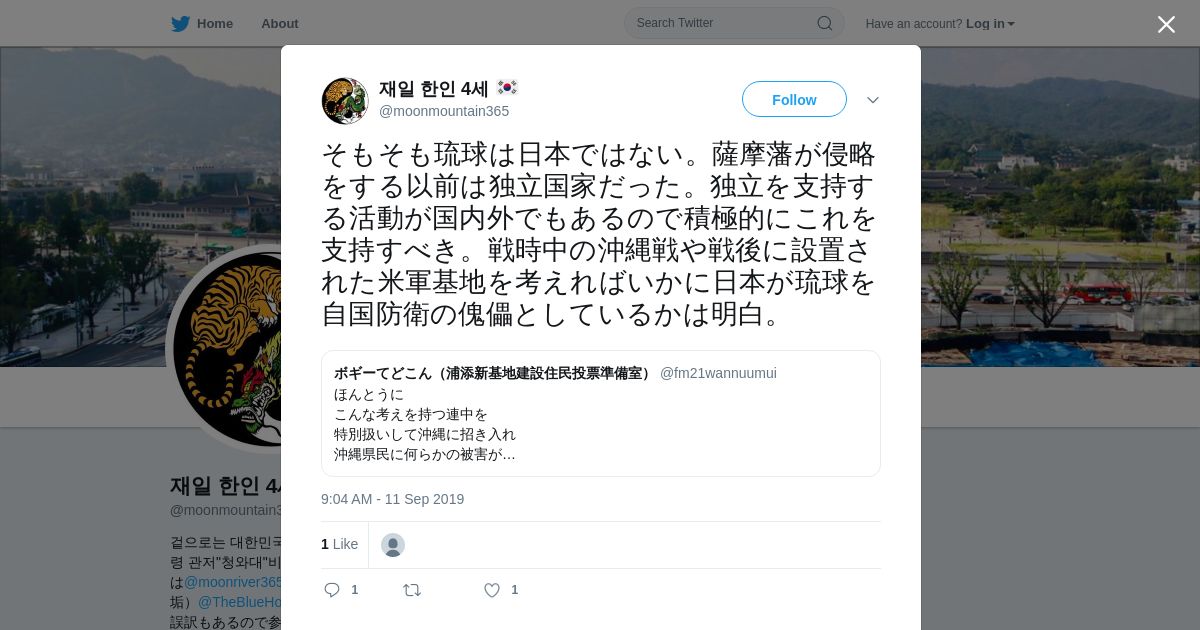1200x630 pixels.
Task: Like the tweet with the heart icon
Action: 492,590
